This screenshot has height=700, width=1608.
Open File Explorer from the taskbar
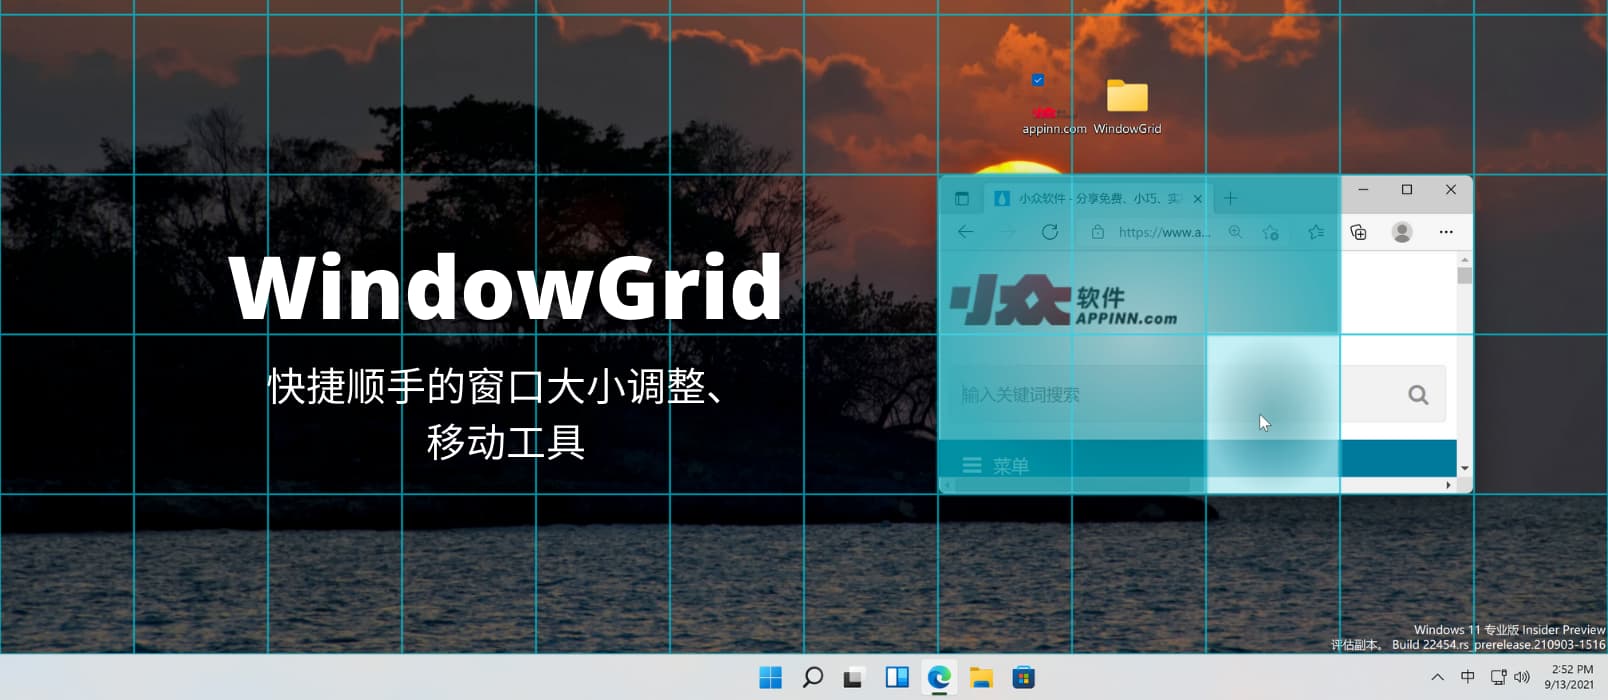(981, 677)
